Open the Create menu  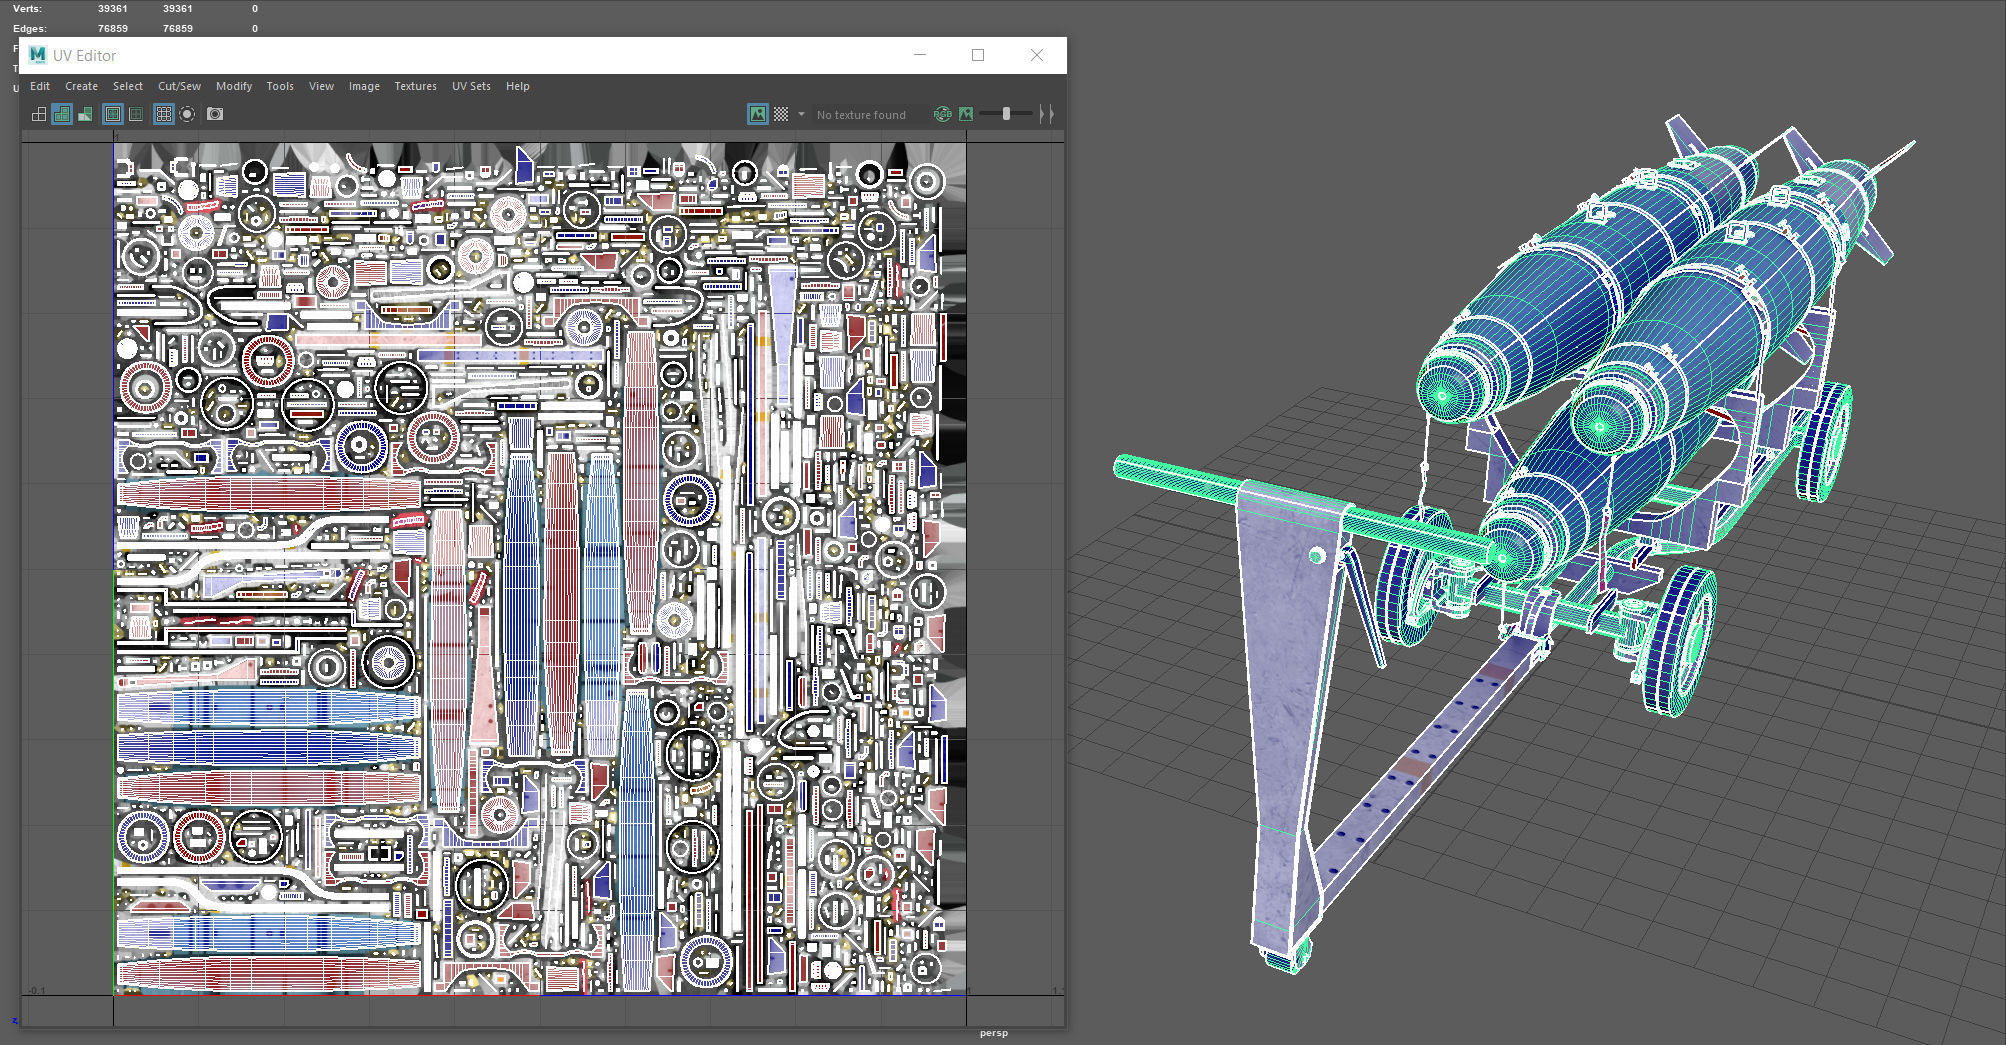(x=82, y=86)
